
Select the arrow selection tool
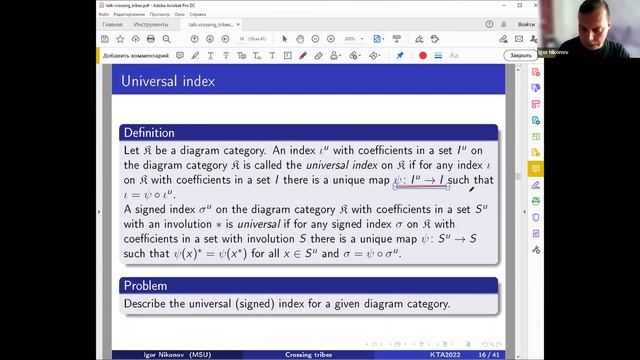284,39
